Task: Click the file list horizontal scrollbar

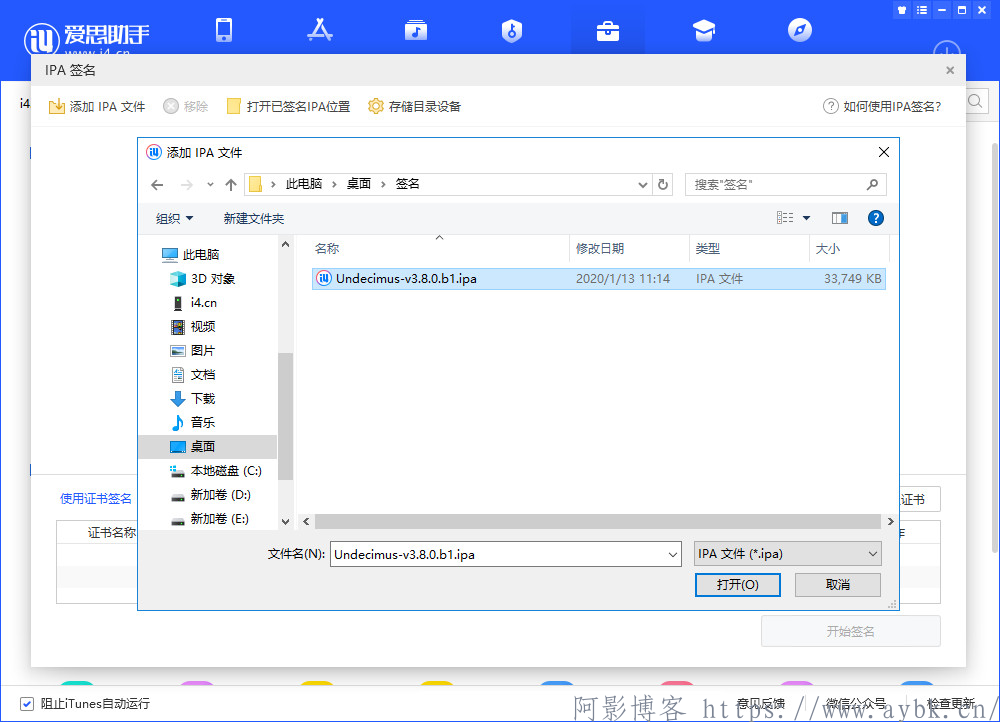Action: tap(598, 522)
